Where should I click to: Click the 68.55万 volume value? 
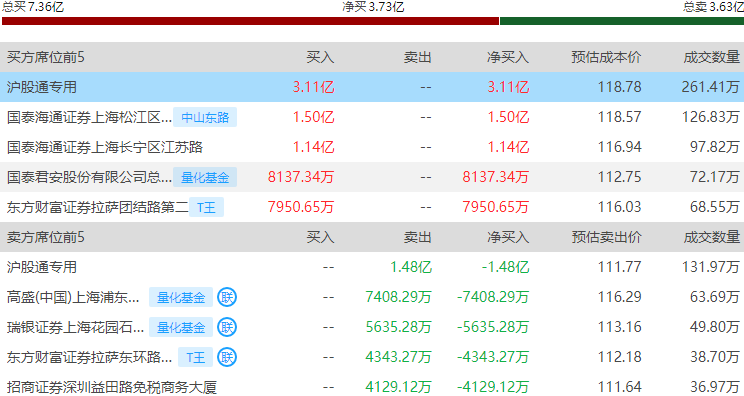point(715,207)
